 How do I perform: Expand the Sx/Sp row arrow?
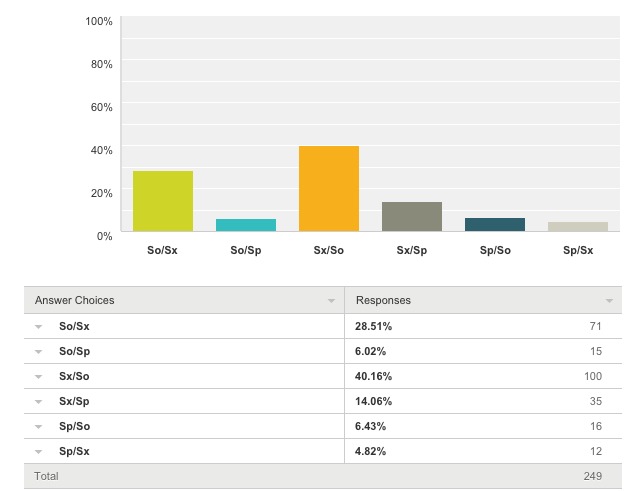(38, 402)
